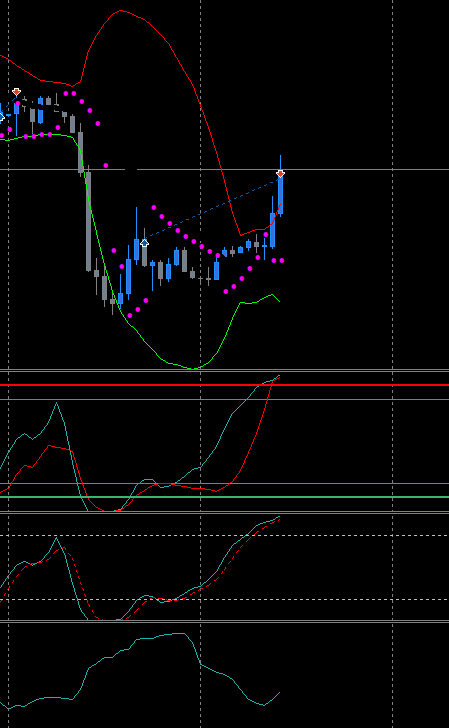The height and width of the screenshot is (728, 449).
Task: Select the gray horizontal price line on main chart
Action: [x=224, y=170]
